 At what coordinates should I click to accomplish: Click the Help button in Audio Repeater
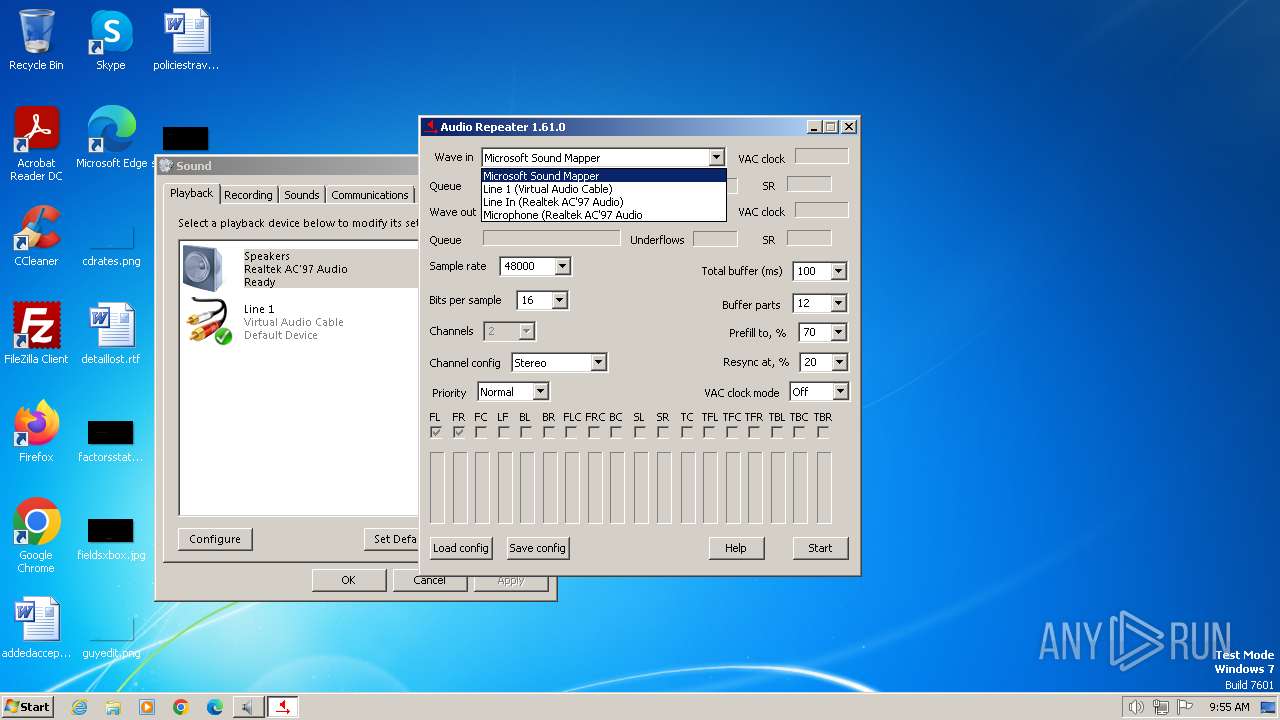(x=736, y=548)
